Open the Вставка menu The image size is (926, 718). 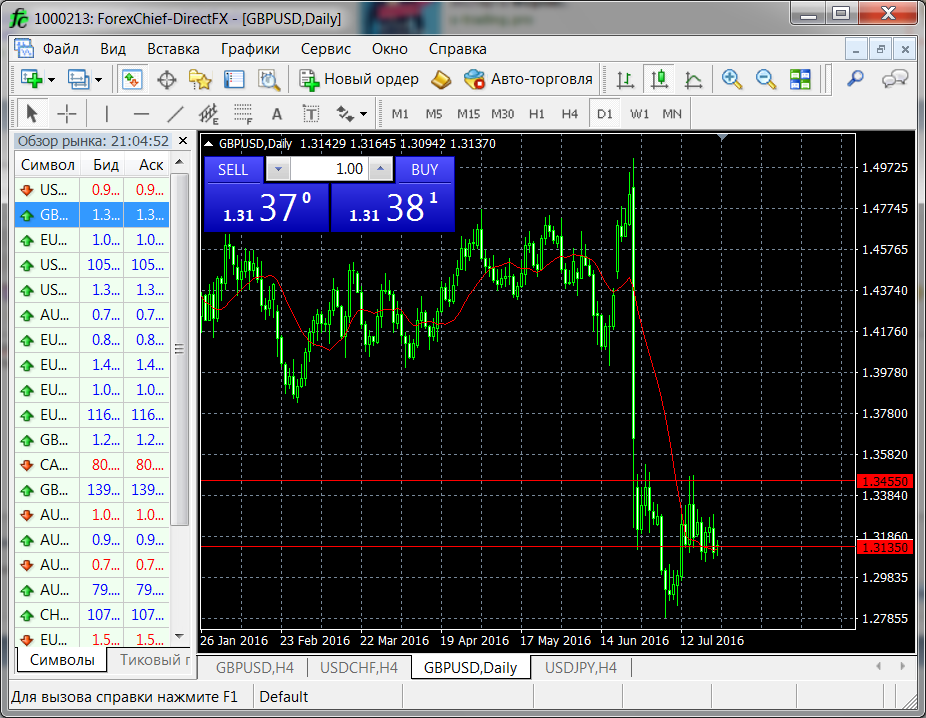click(x=173, y=49)
